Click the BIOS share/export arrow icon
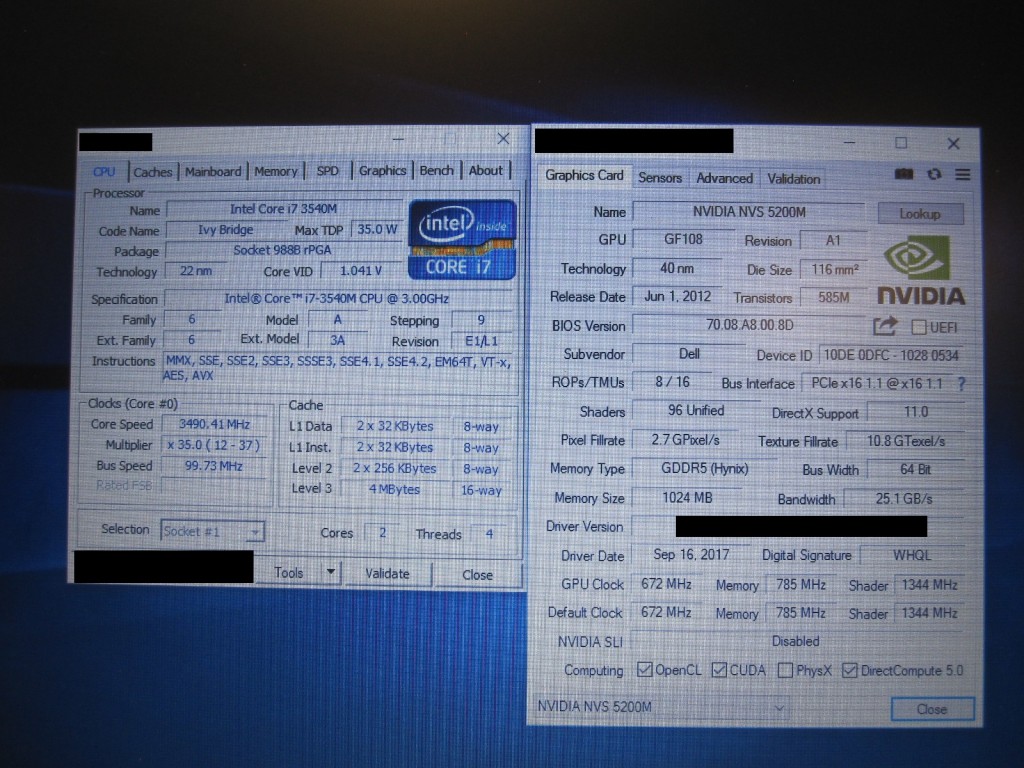 click(x=885, y=325)
